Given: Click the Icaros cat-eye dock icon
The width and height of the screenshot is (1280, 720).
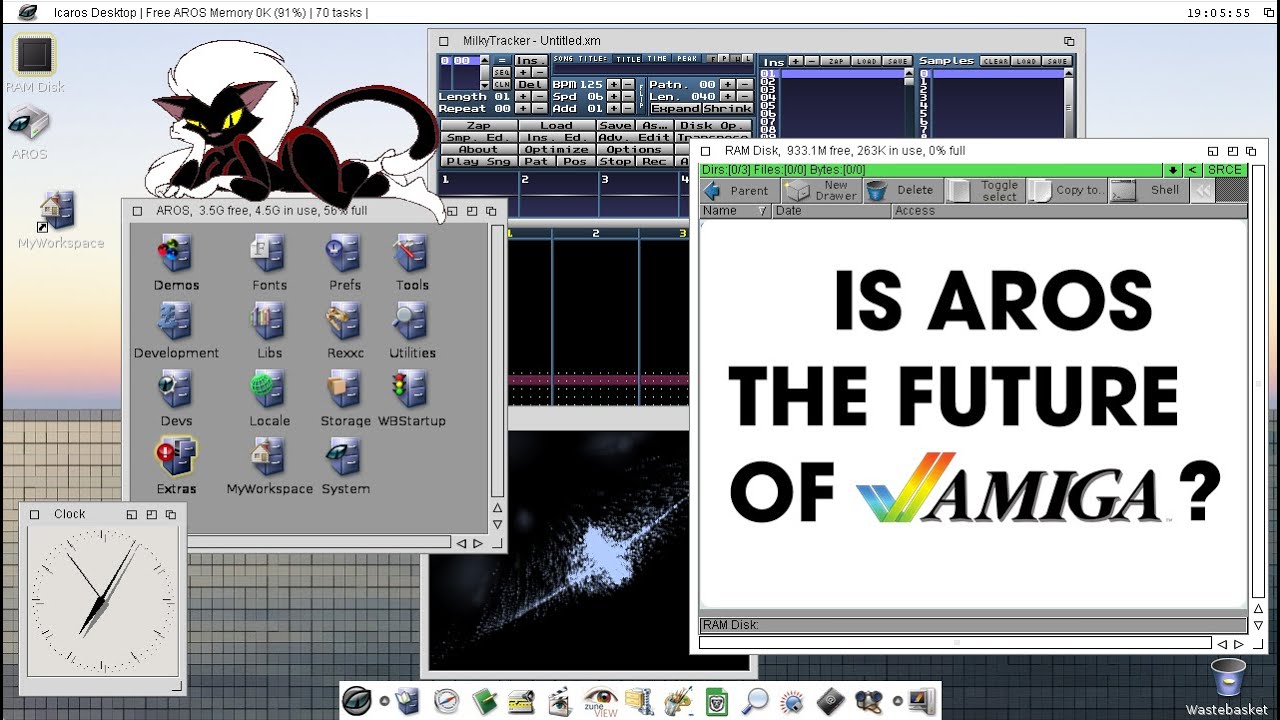Looking at the screenshot, I should point(357,701).
